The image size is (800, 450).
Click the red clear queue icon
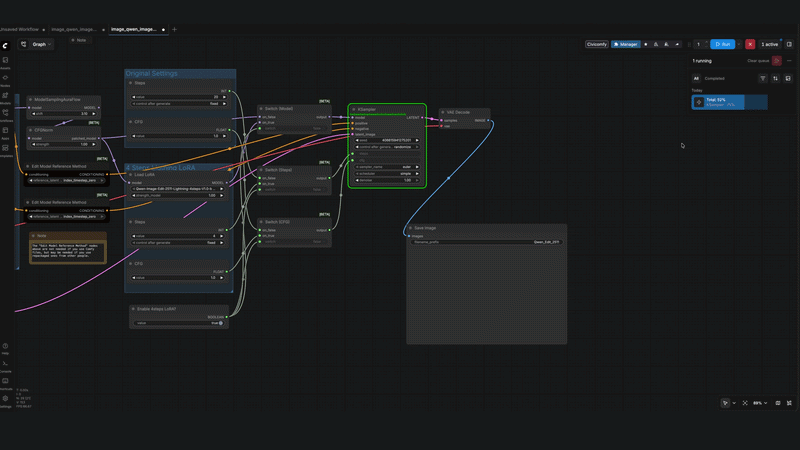tap(777, 61)
